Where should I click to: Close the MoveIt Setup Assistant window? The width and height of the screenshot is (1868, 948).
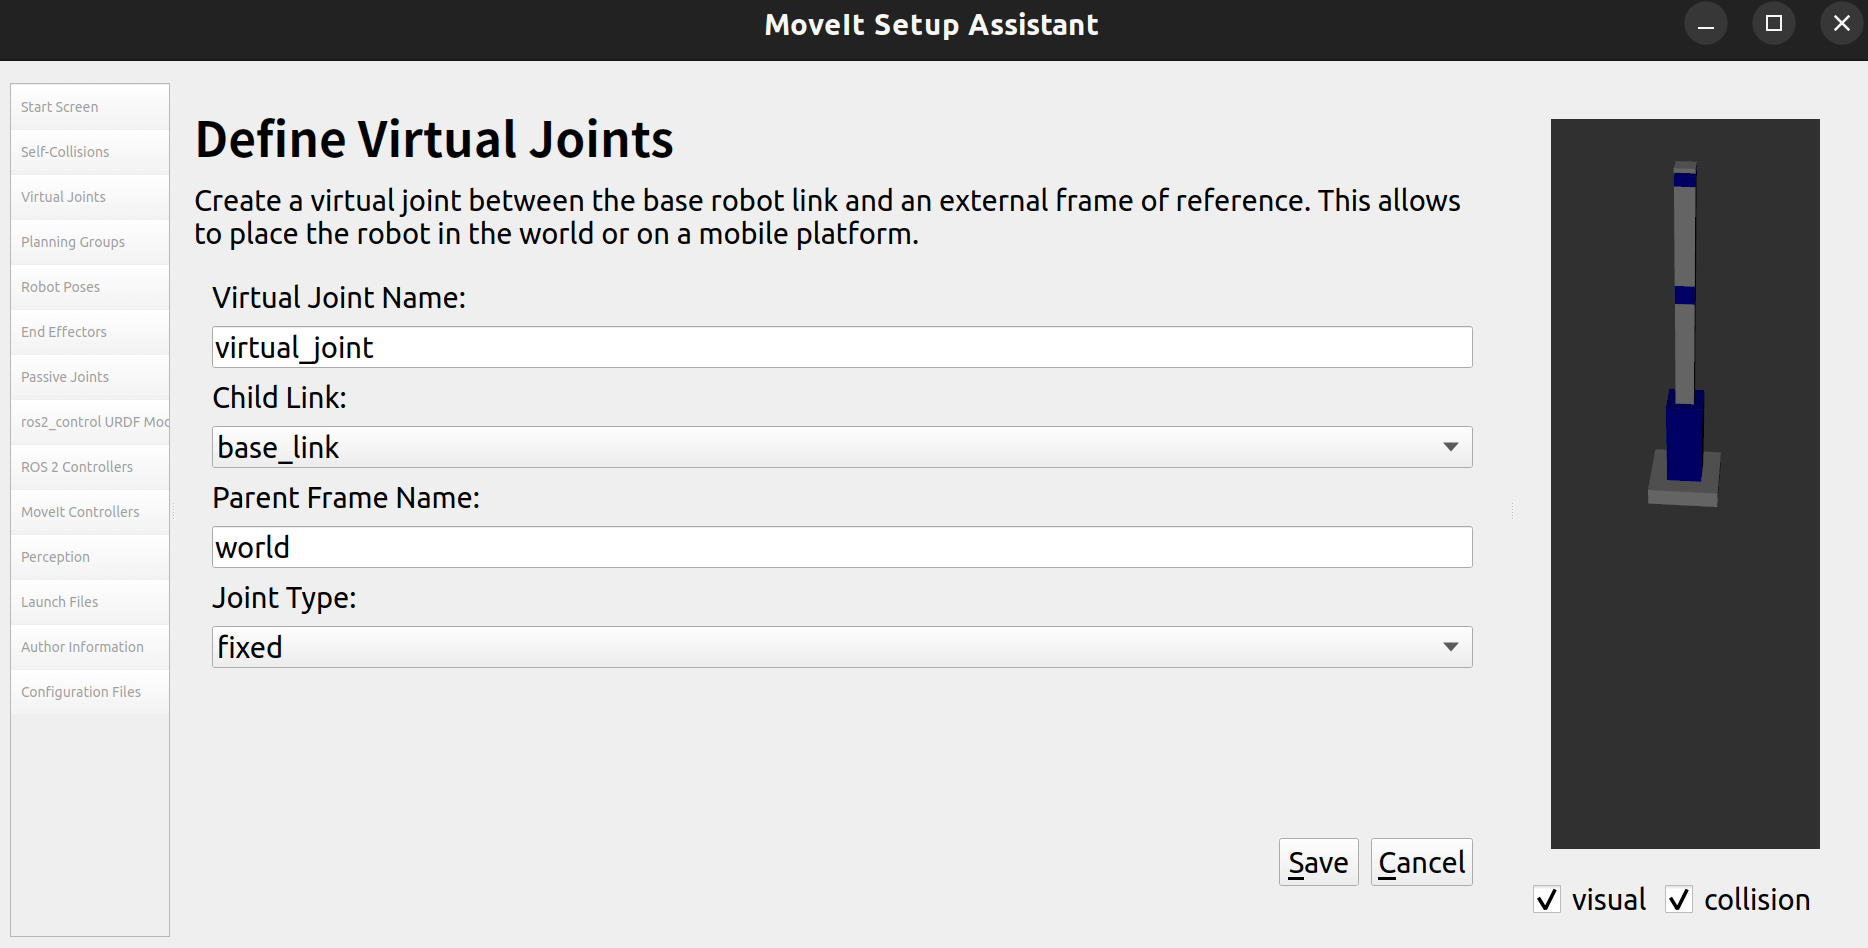(x=1841, y=24)
